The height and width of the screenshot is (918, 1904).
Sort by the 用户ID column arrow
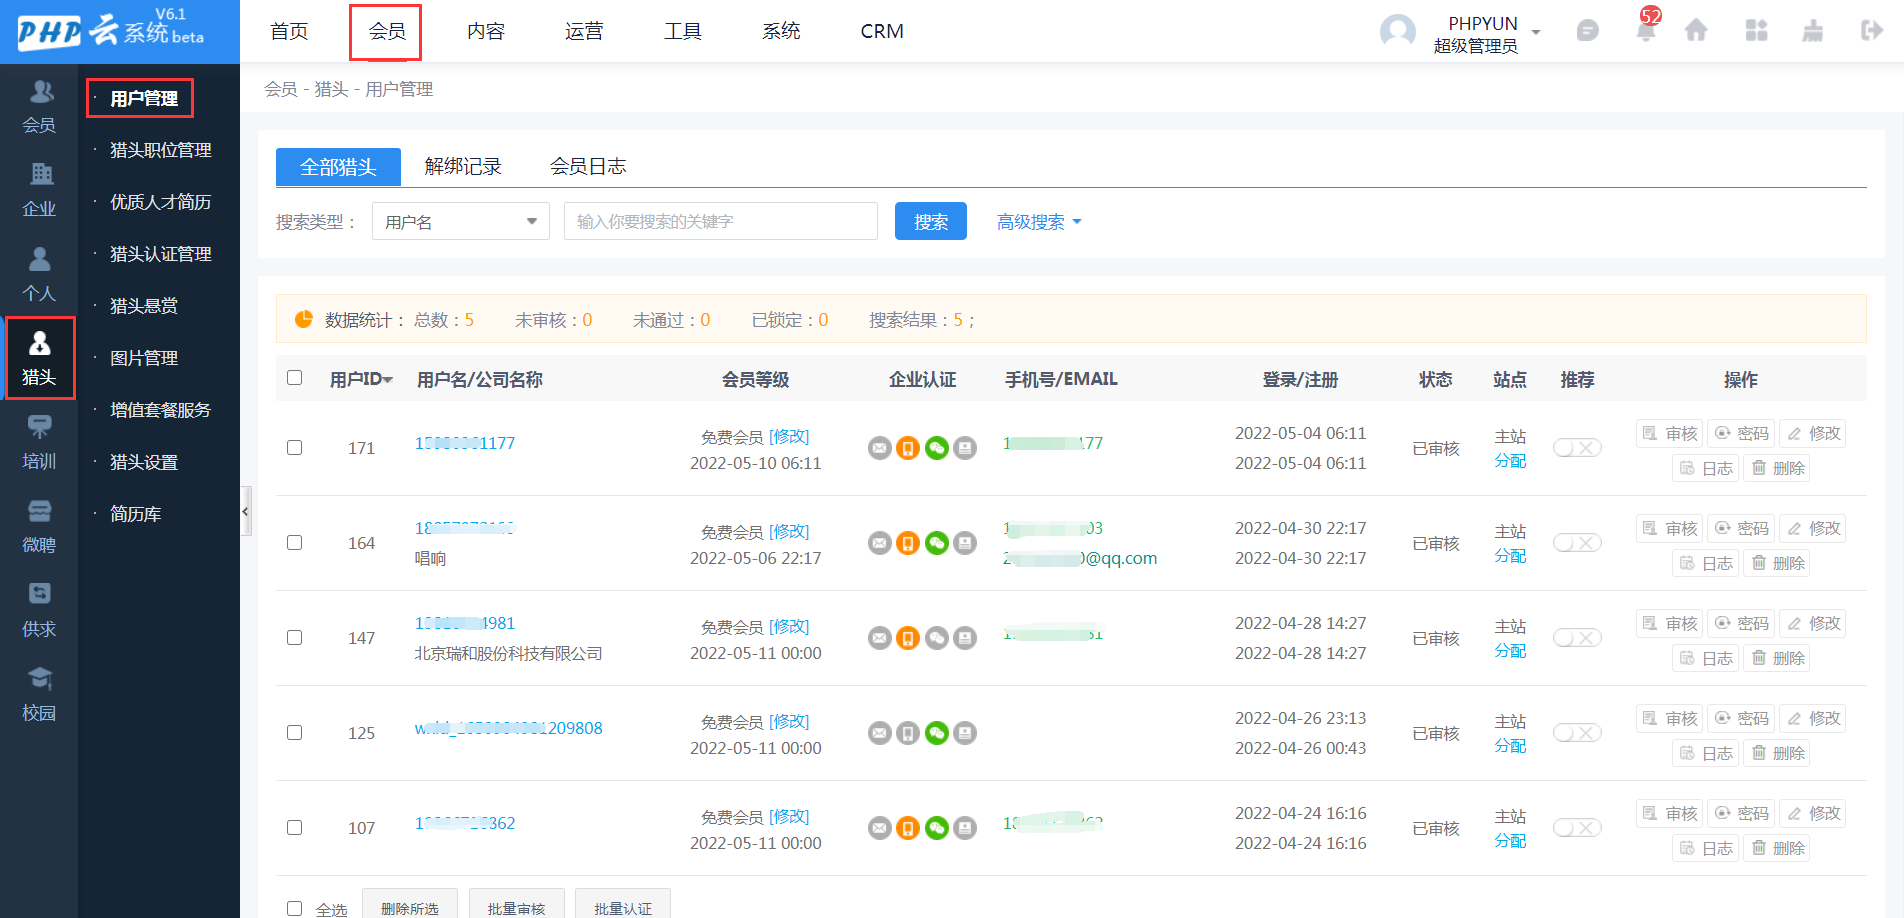pyautogui.click(x=388, y=380)
